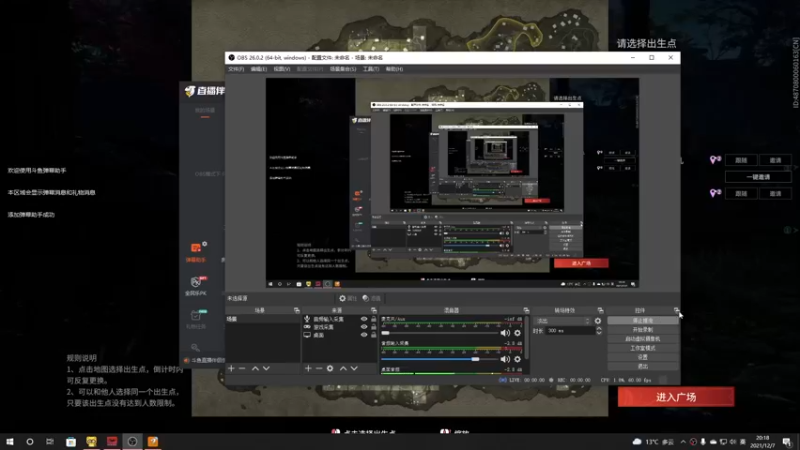Add a new scene with the plus button

tap(231, 368)
